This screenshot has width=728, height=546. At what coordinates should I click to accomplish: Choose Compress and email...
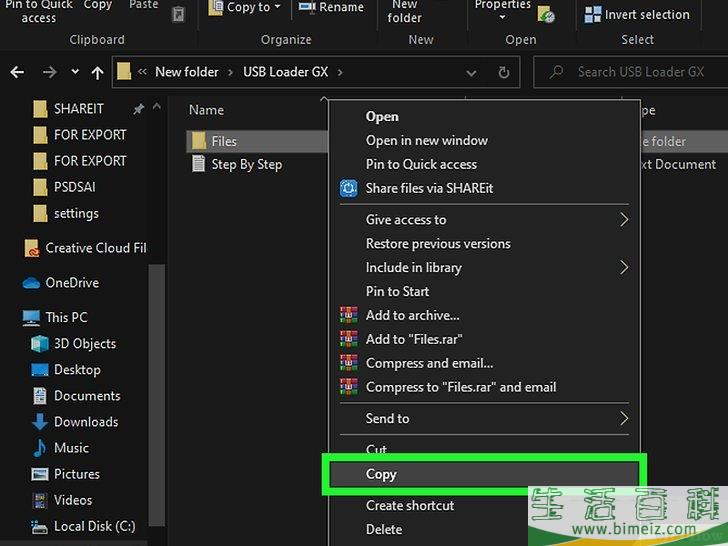484,363
